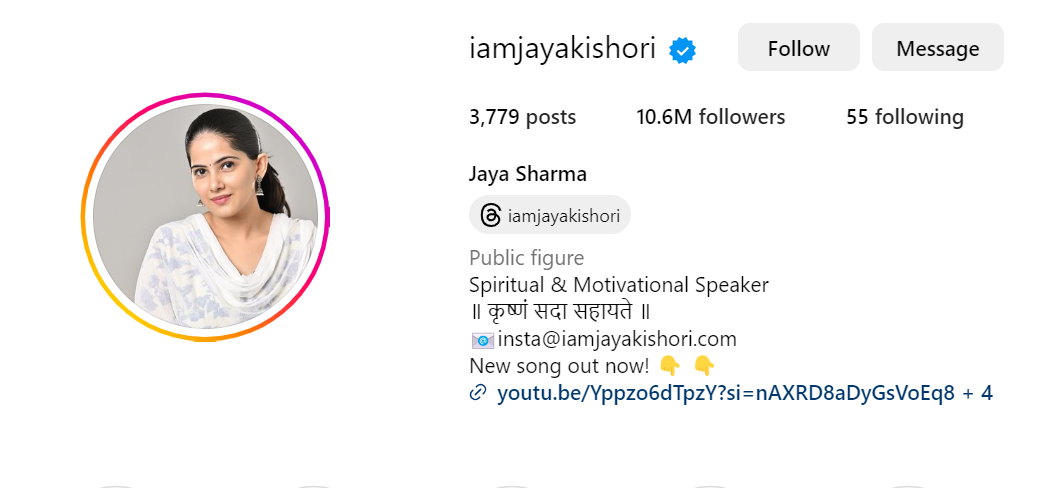
Task: Click the insta@iamjayakishori.com email address
Action: (x=617, y=339)
